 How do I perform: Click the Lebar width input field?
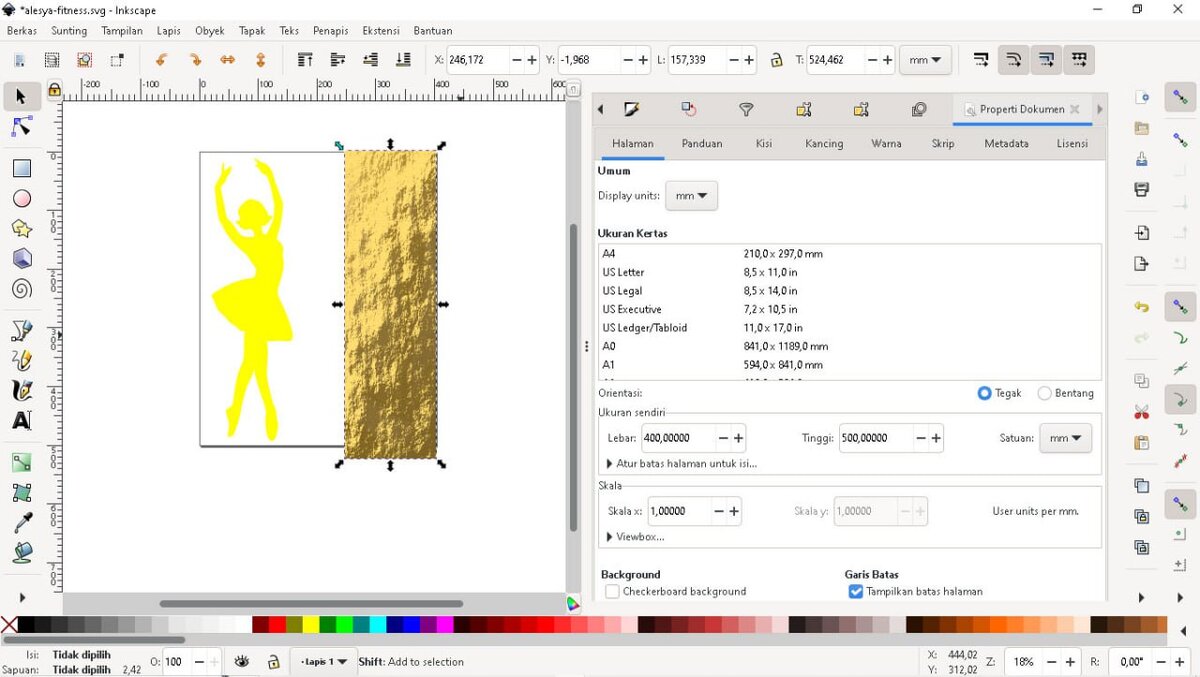click(676, 438)
